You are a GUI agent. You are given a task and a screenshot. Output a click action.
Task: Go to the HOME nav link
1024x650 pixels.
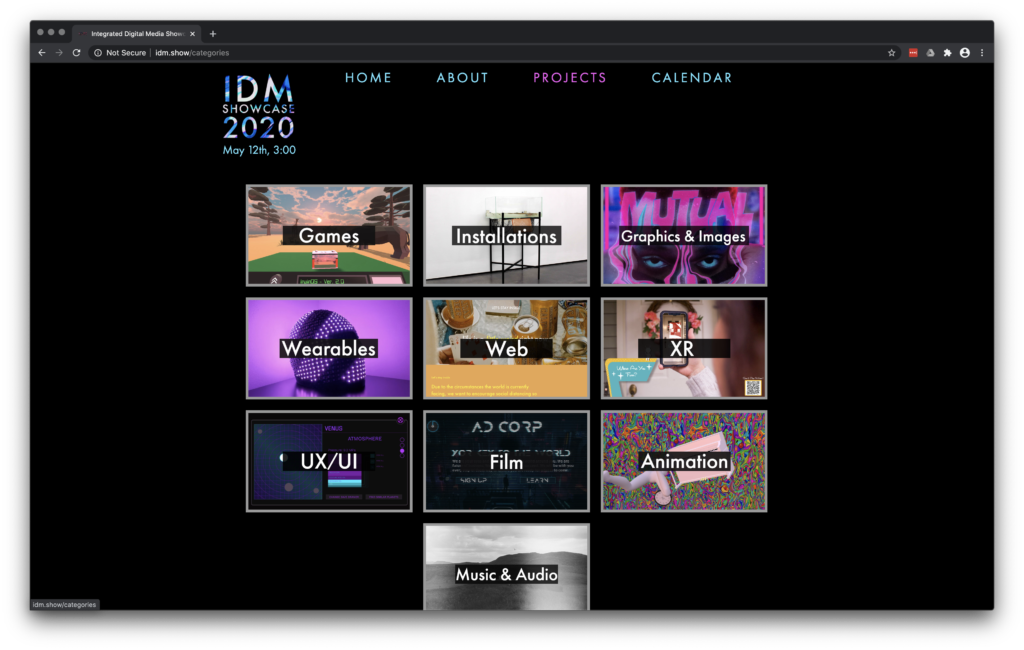tap(368, 78)
